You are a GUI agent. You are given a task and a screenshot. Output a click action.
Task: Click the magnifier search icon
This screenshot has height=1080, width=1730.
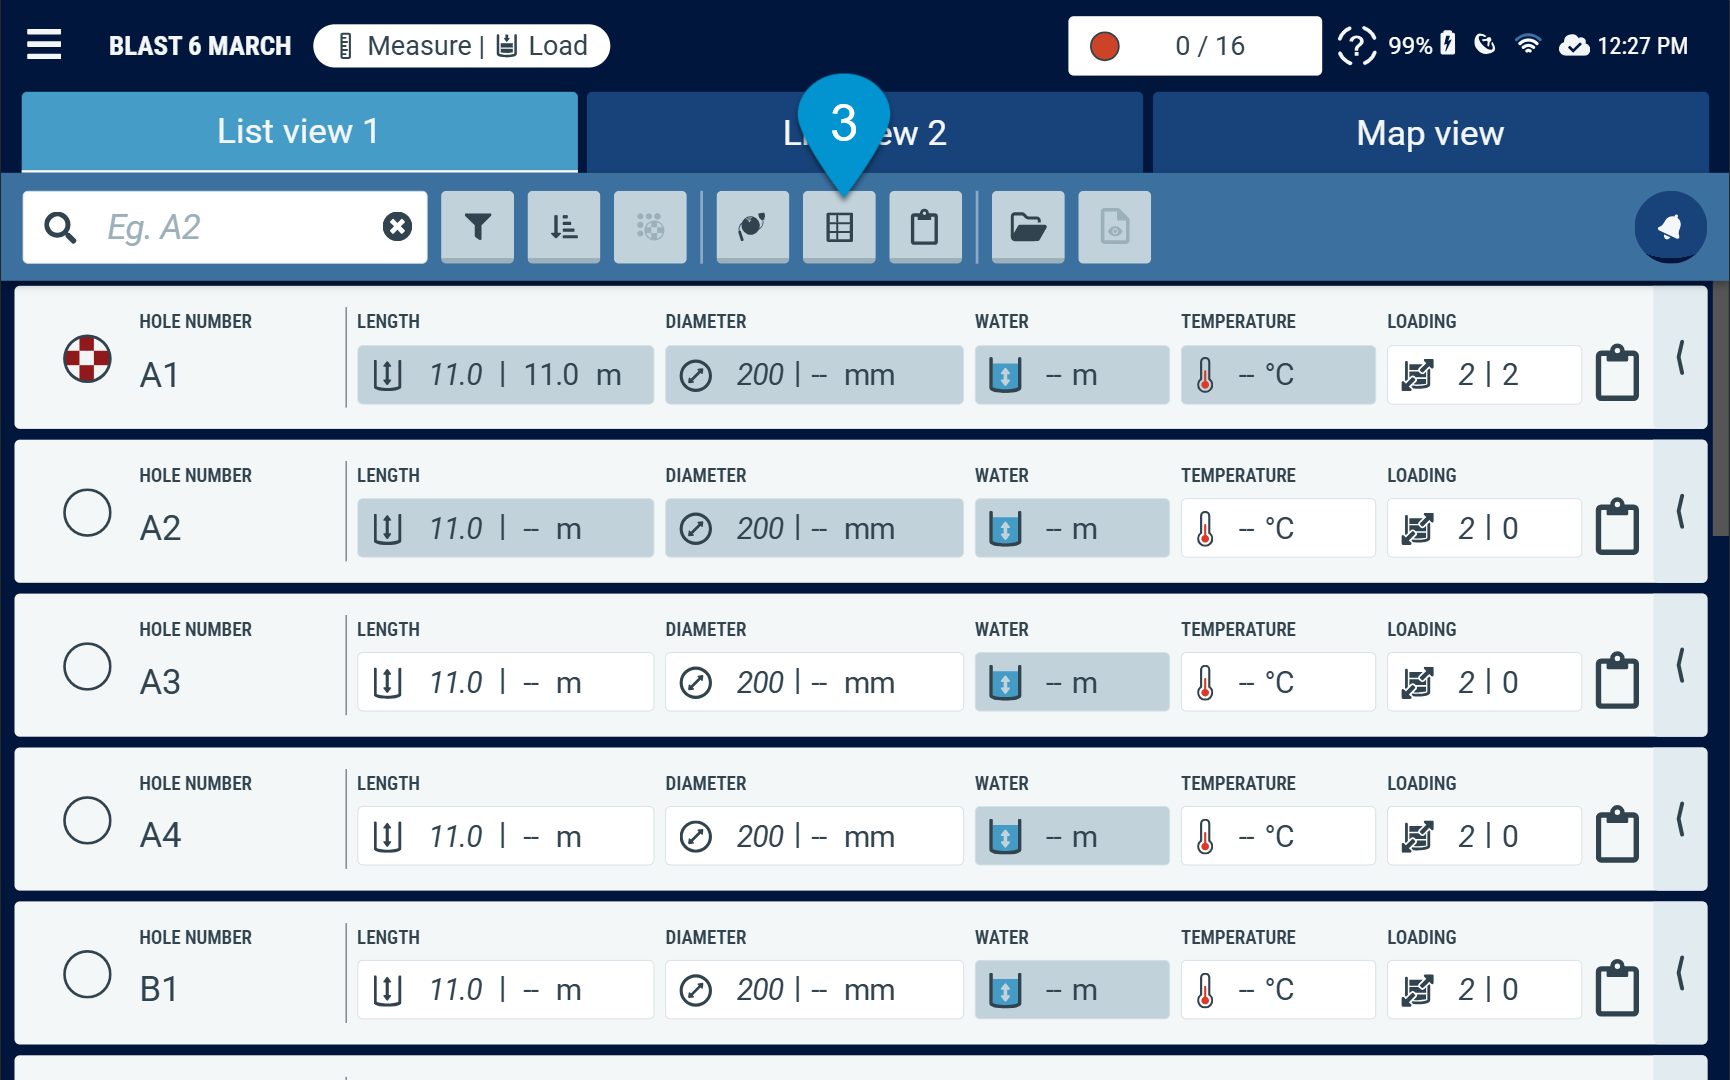[60, 227]
